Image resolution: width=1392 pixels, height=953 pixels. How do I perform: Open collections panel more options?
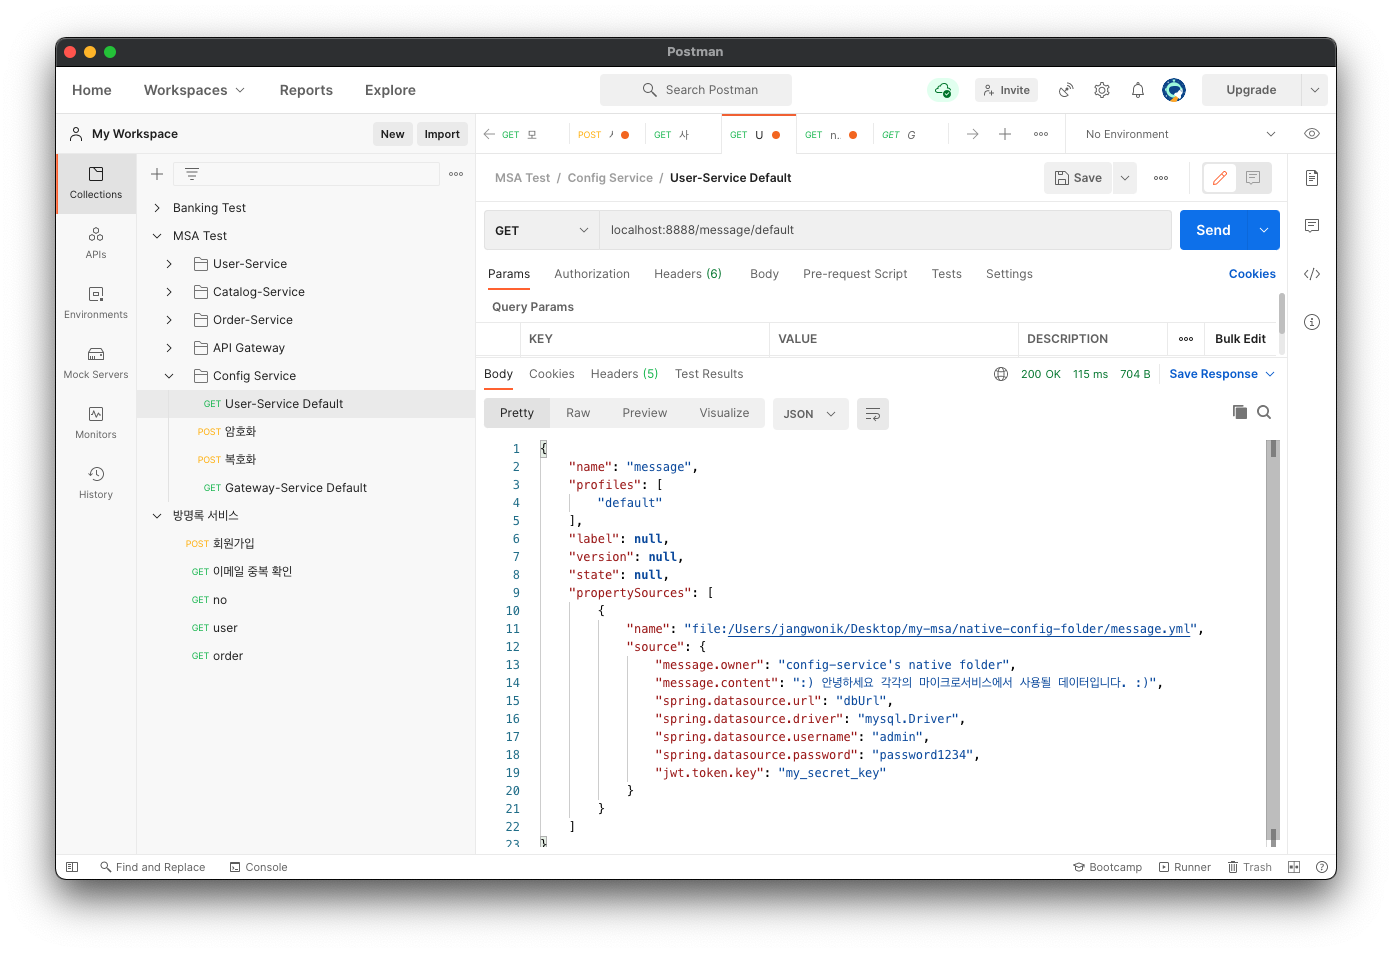[456, 174]
